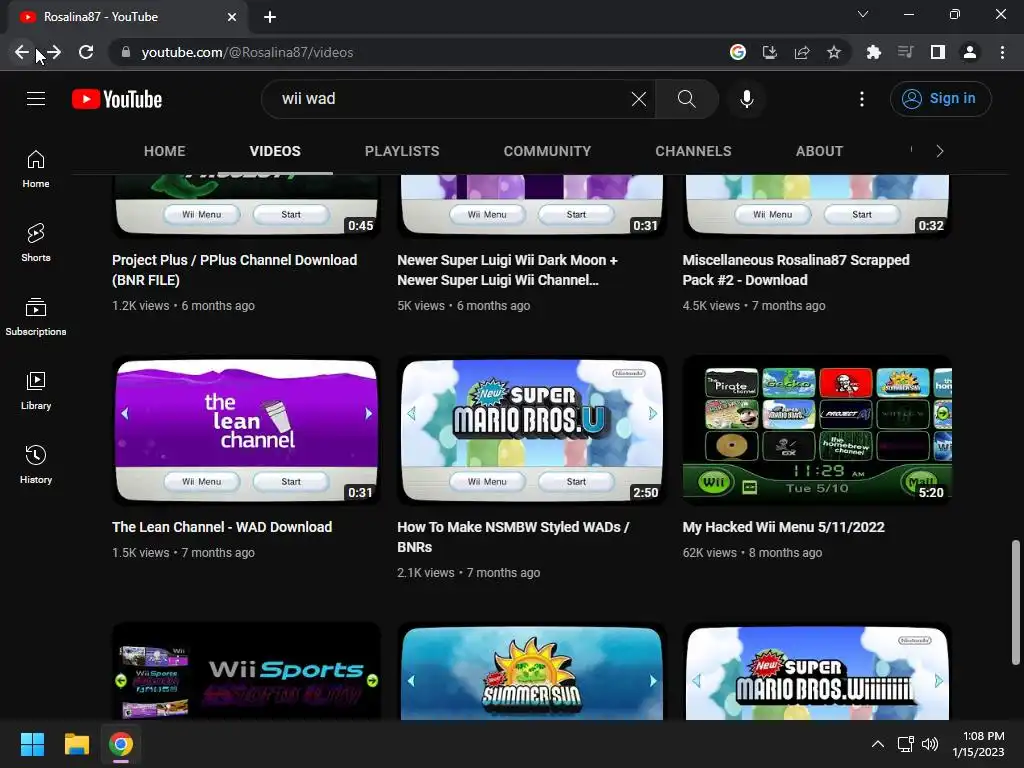The width and height of the screenshot is (1024, 768).
Task: Open Project Plus / PPlus Channel Download title
Action: pyautogui.click(x=234, y=270)
